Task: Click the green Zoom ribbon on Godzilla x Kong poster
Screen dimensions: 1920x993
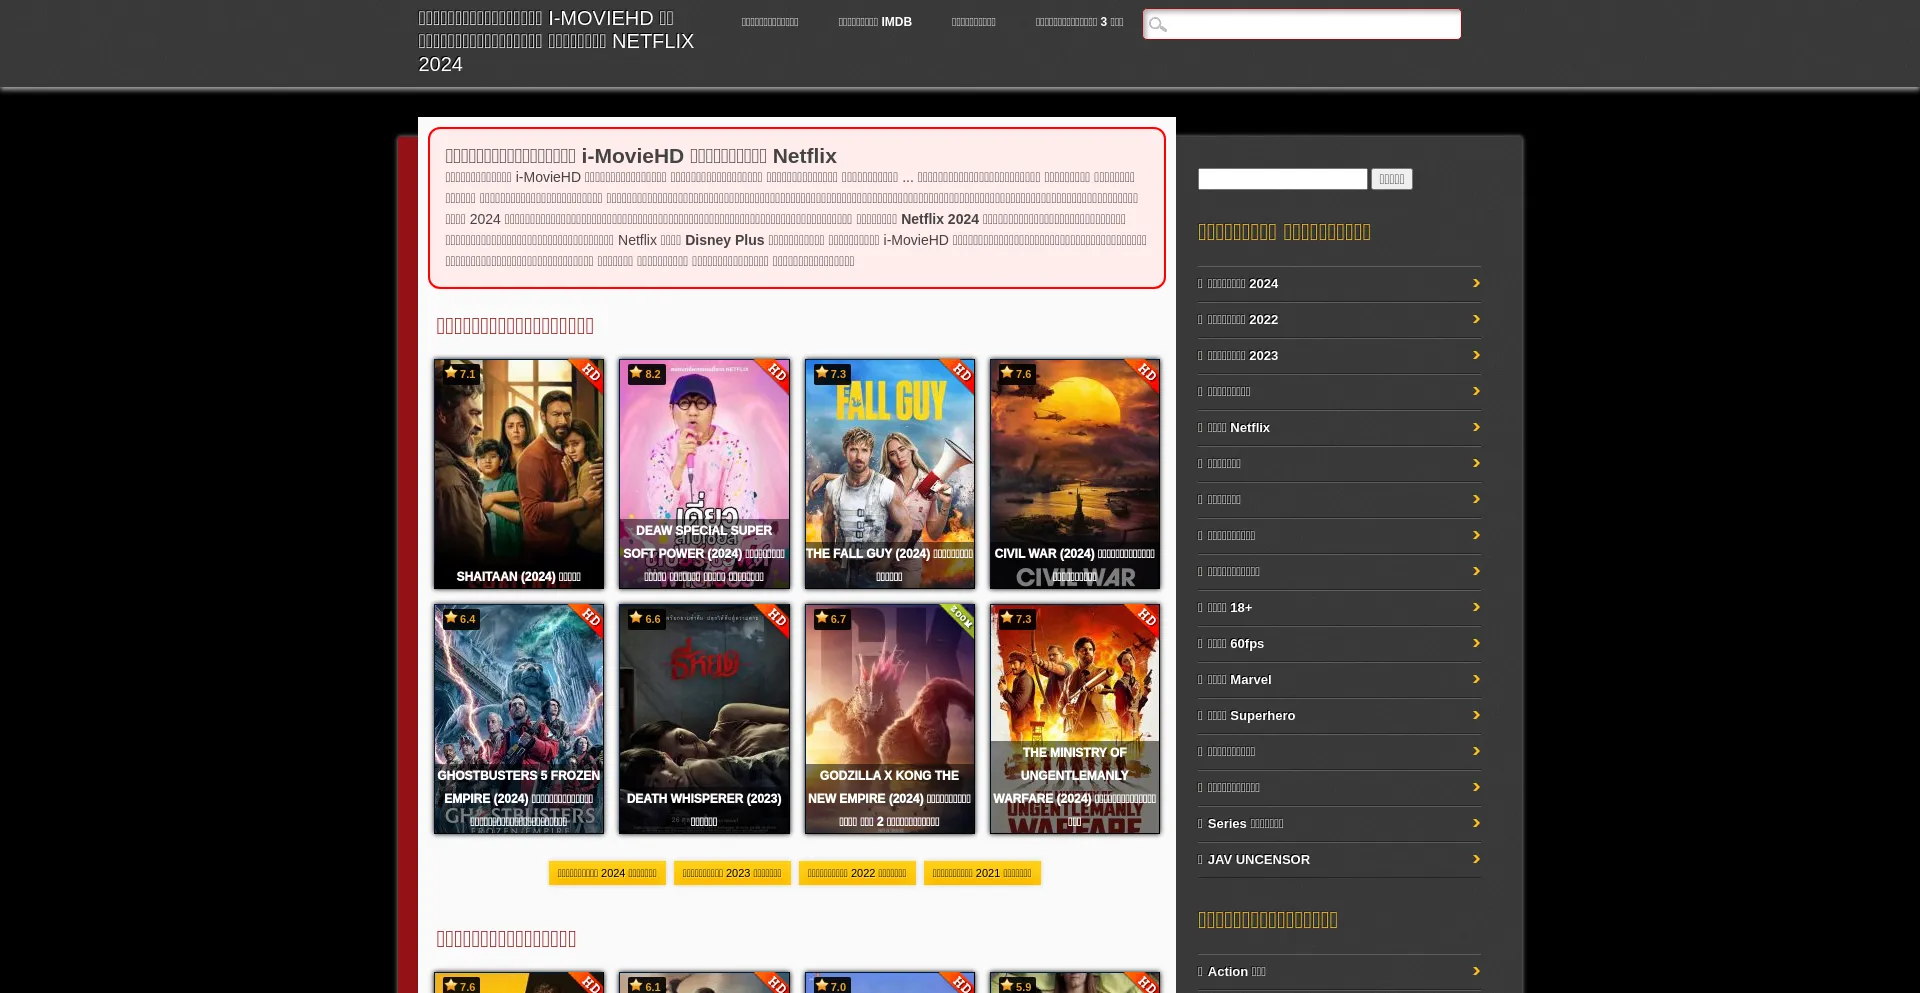Action: pos(957,620)
